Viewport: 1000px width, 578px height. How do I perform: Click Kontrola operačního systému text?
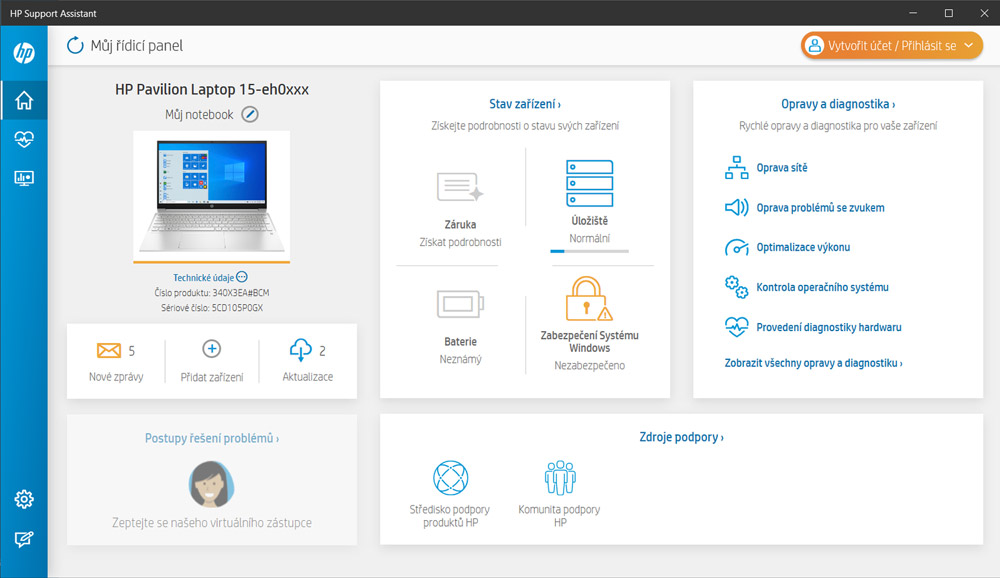point(822,287)
